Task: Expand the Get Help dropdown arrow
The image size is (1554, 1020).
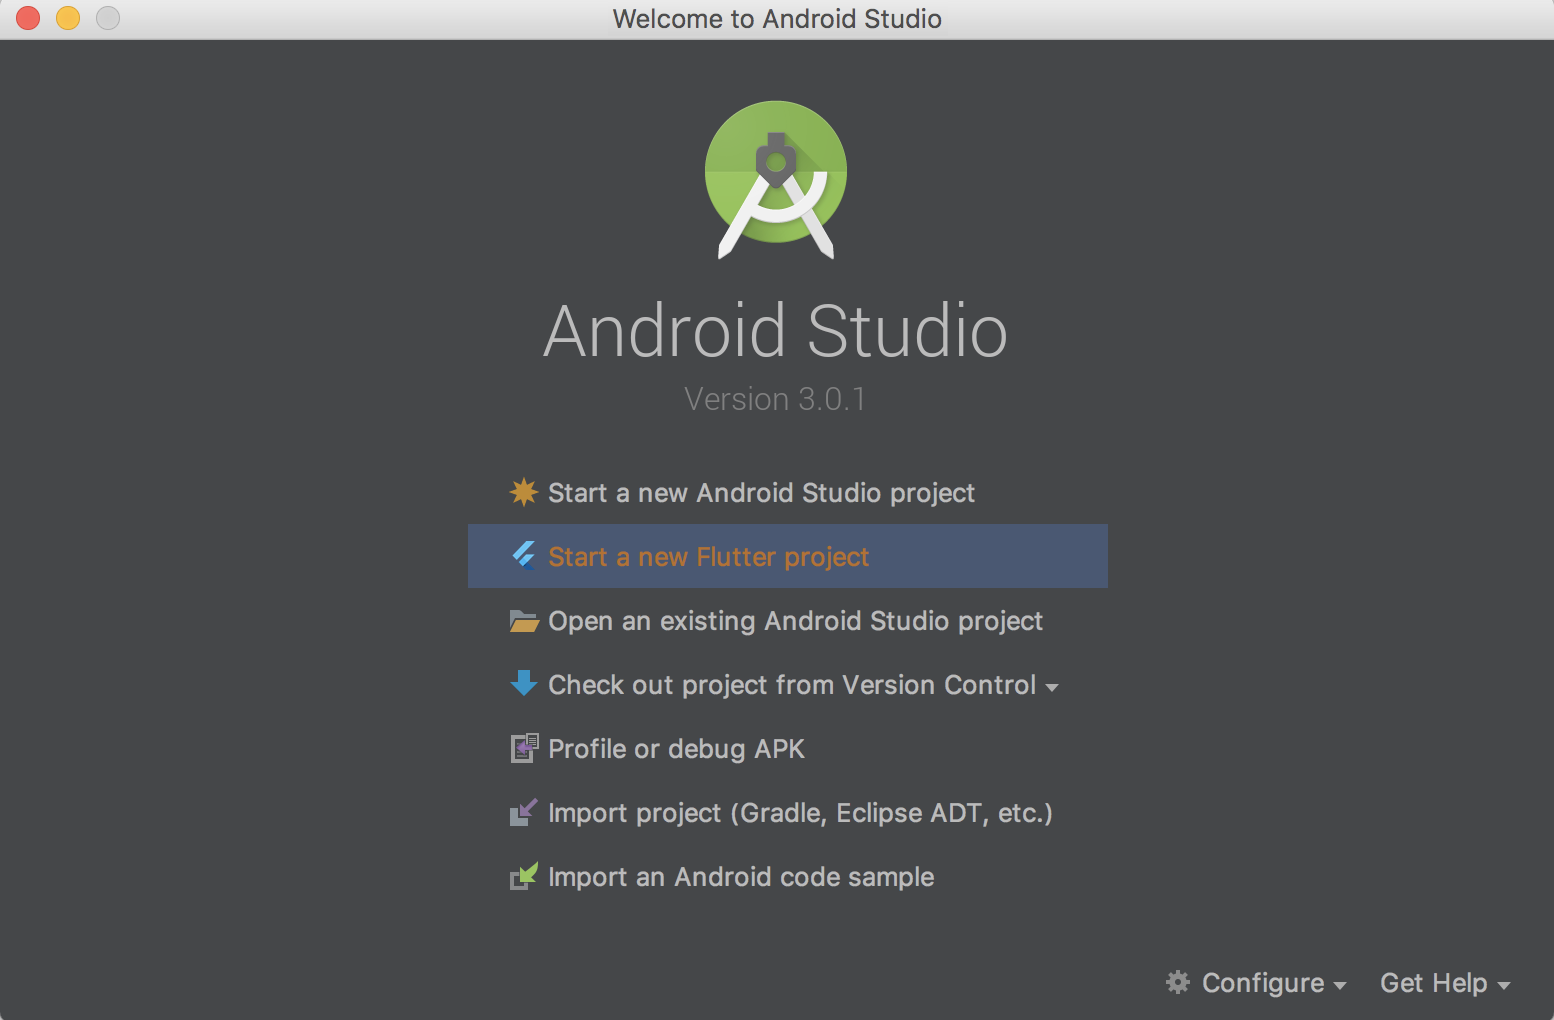Action: 1503,986
